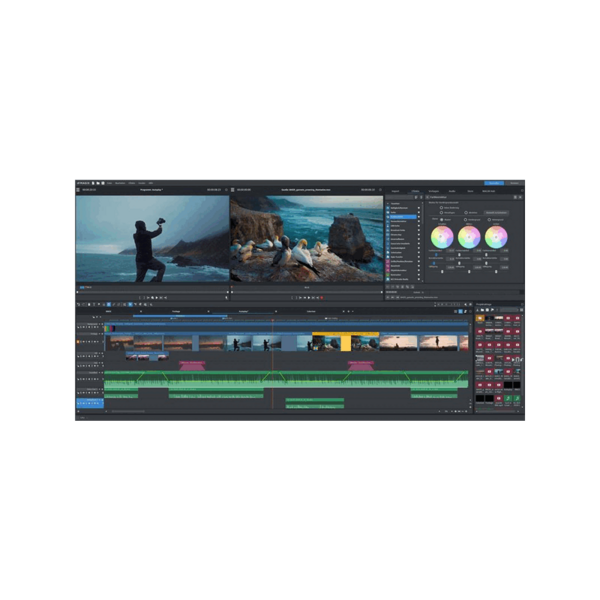Select the Vordergrund mask radio button
Image resolution: width=600 pixels, height=600 pixels.
click(465, 220)
